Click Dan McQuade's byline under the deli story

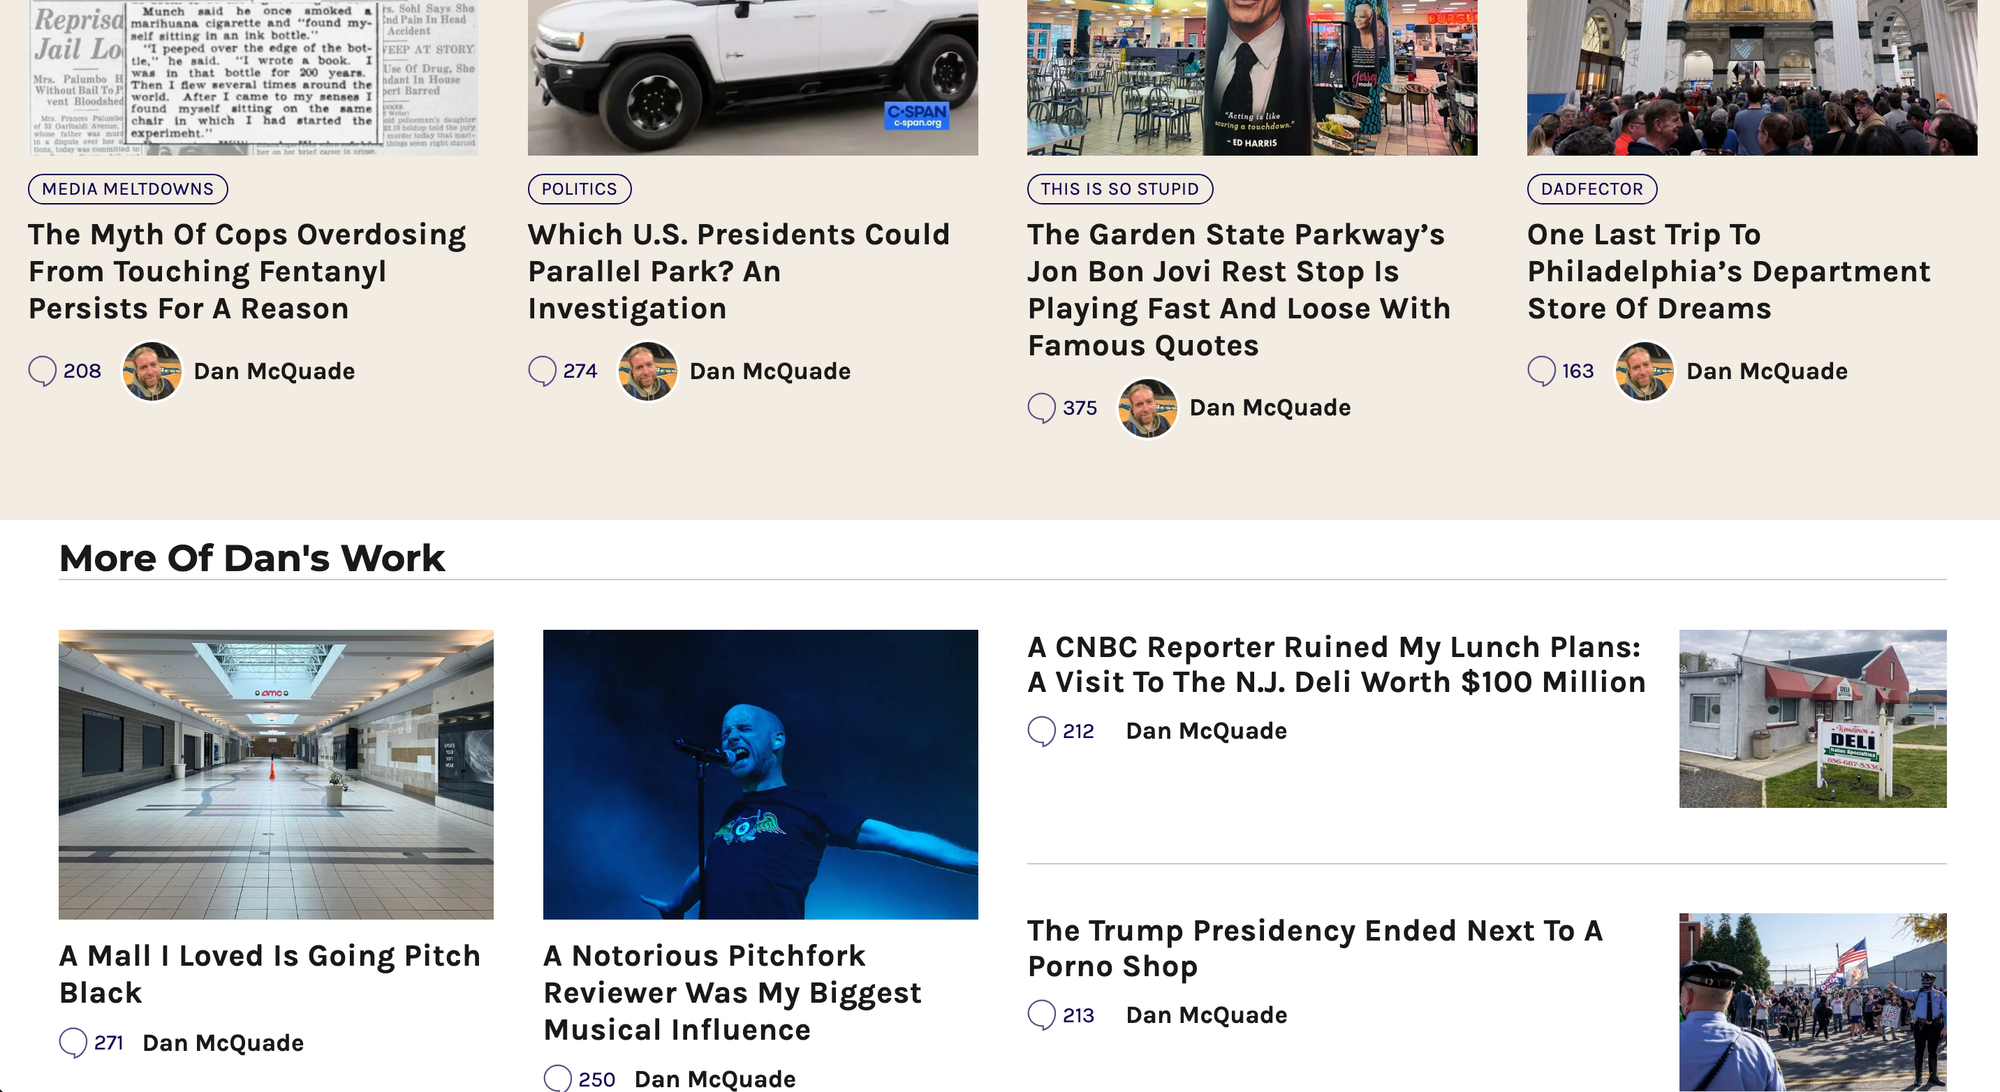tap(1207, 731)
